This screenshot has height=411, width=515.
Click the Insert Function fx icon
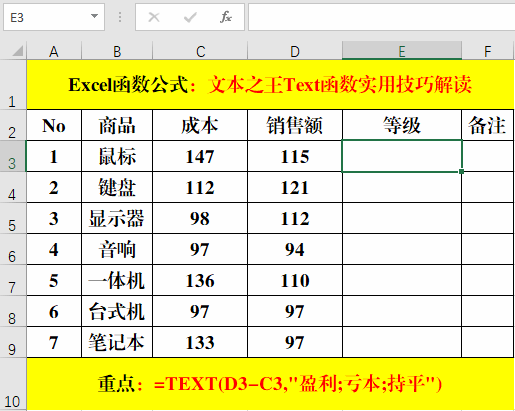tap(226, 17)
